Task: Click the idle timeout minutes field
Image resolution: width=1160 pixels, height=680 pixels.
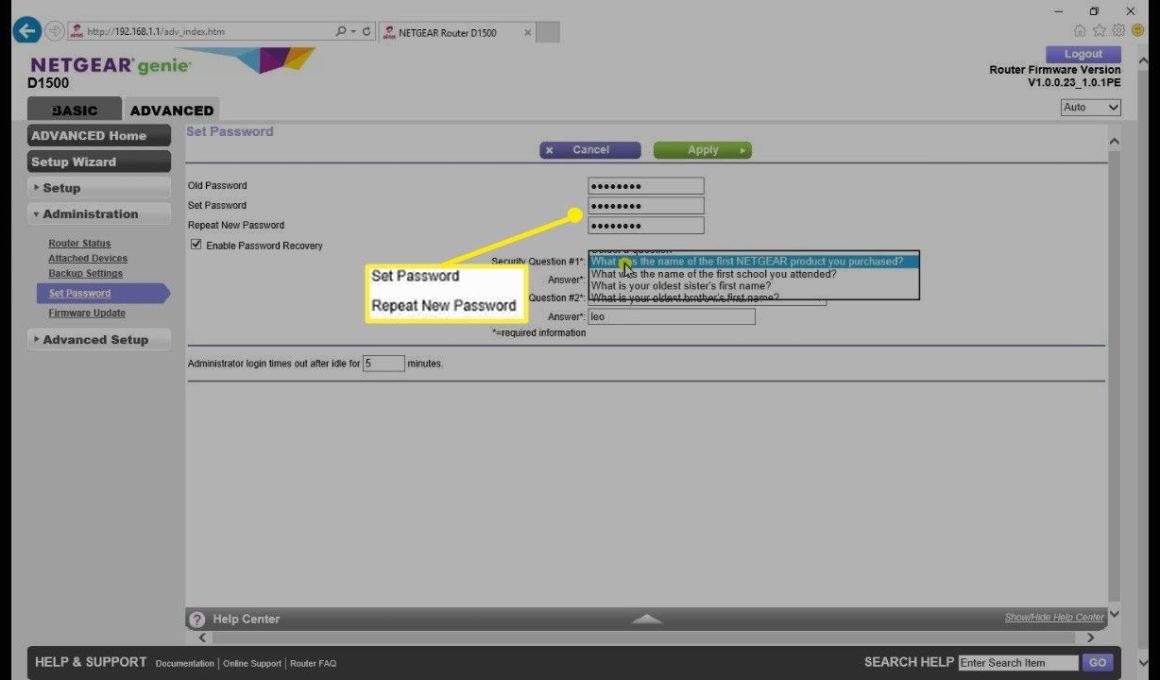Action: 383,363
